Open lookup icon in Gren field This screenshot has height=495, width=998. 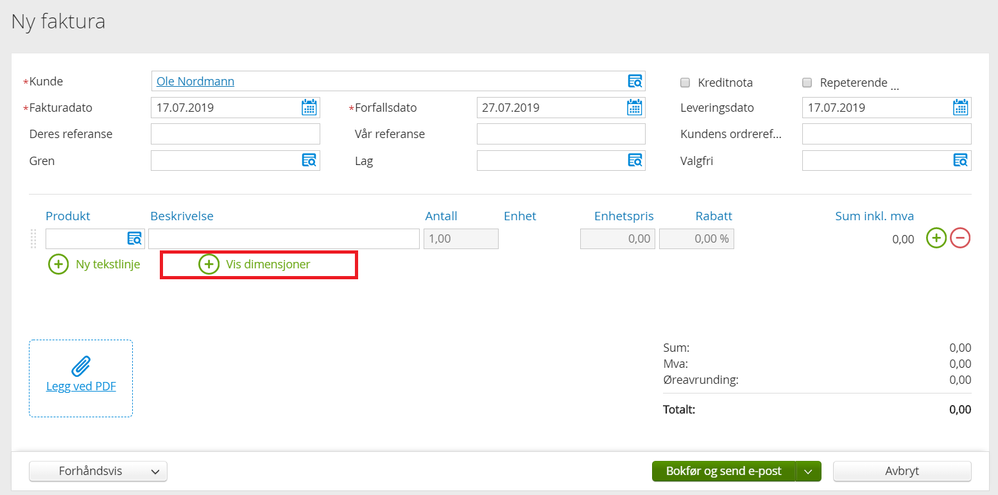pos(309,160)
